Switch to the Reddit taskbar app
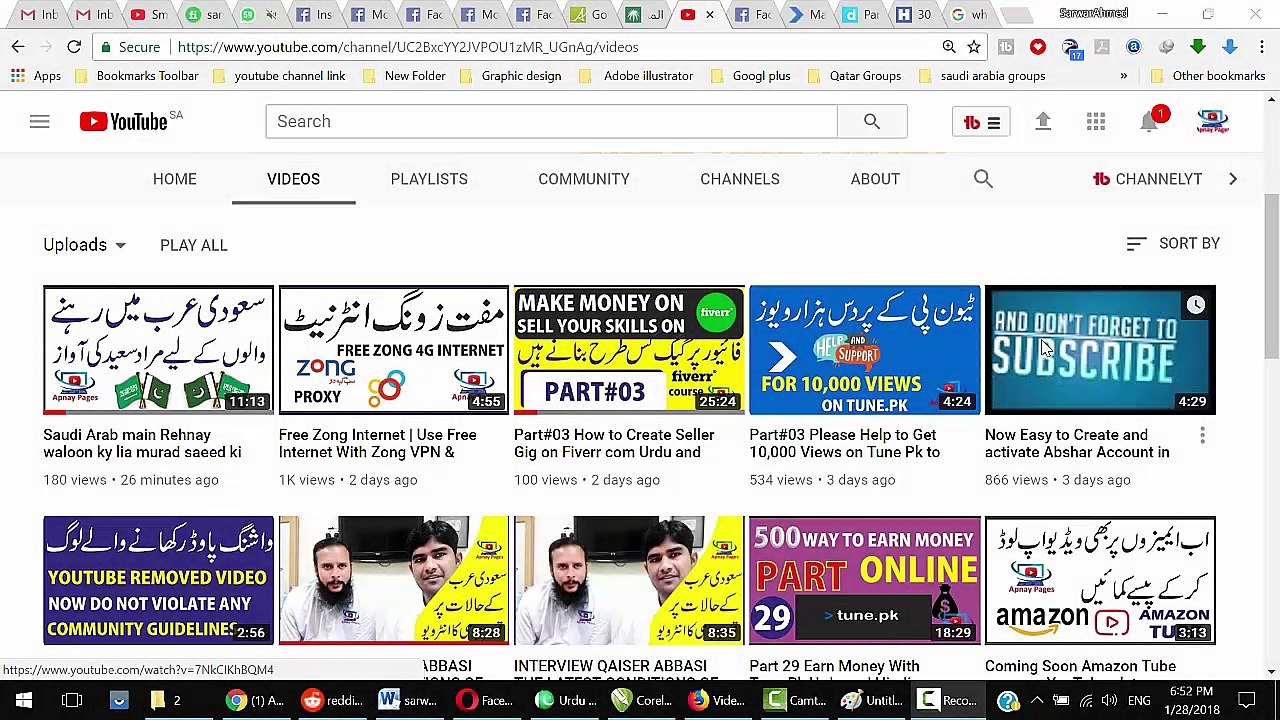Image resolution: width=1280 pixels, height=720 pixels. [332, 700]
